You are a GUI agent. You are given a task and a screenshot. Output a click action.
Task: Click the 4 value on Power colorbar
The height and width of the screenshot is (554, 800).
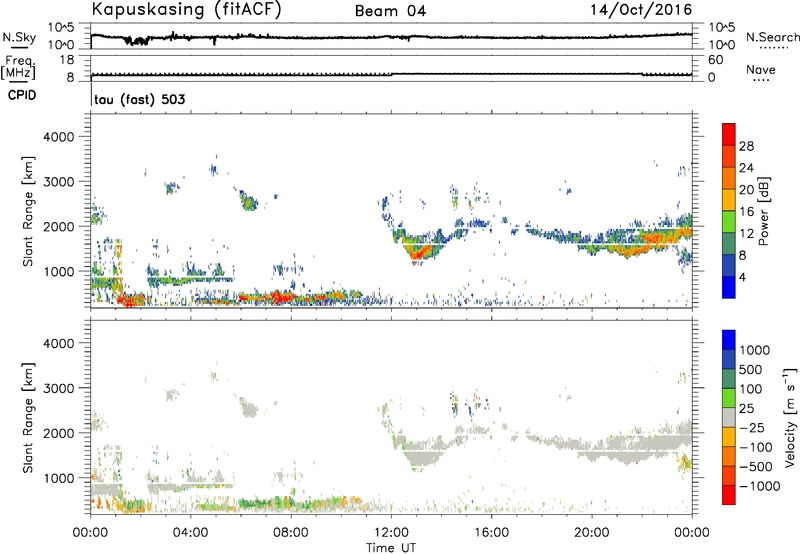point(742,277)
